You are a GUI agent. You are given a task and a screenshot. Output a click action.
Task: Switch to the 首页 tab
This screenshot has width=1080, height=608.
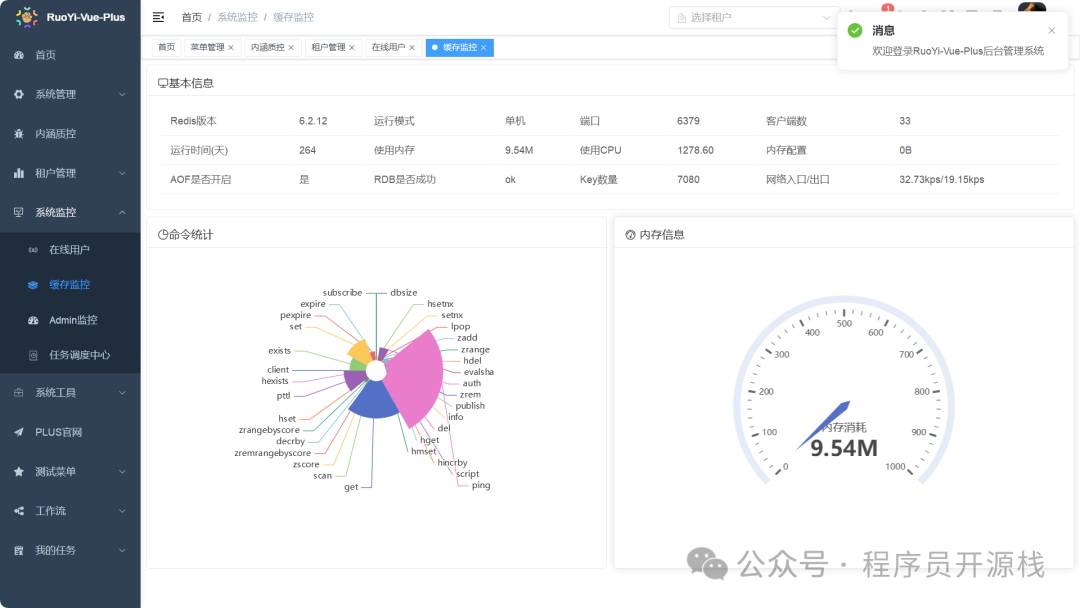[x=166, y=48]
